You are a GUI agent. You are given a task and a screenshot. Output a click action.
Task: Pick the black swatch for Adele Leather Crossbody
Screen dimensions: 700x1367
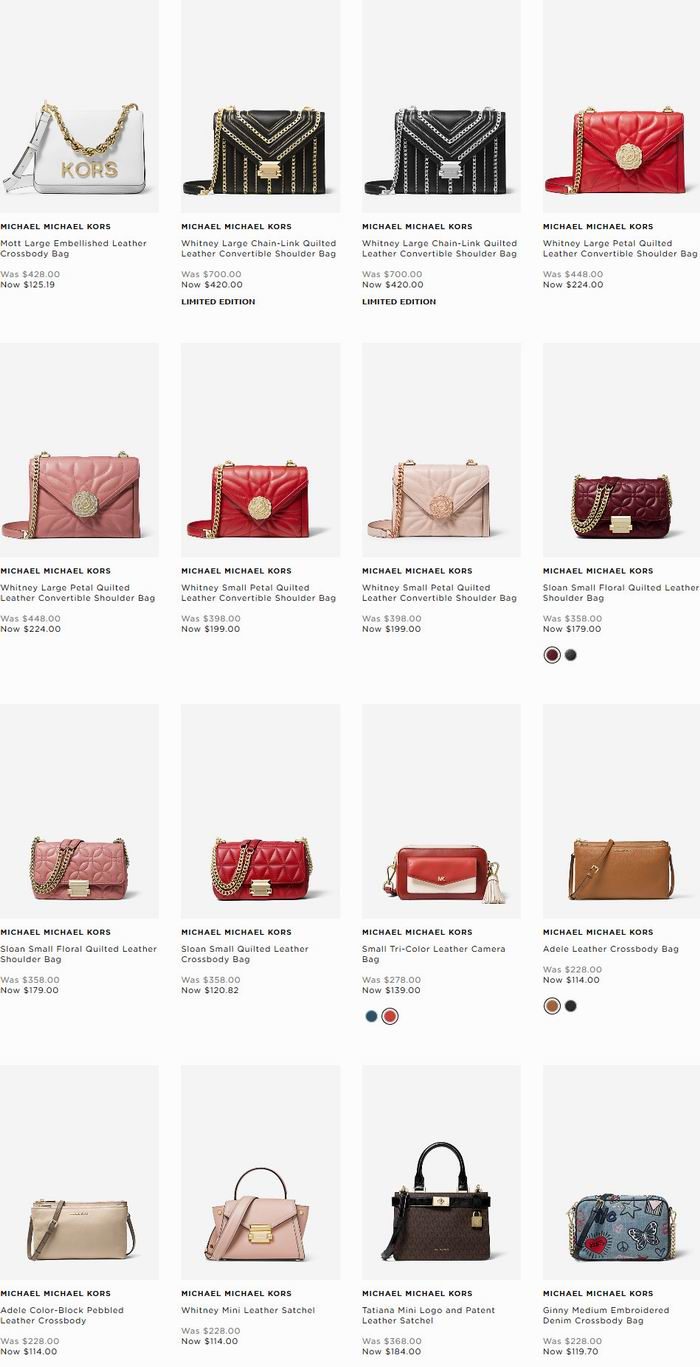click(571, 1006)
